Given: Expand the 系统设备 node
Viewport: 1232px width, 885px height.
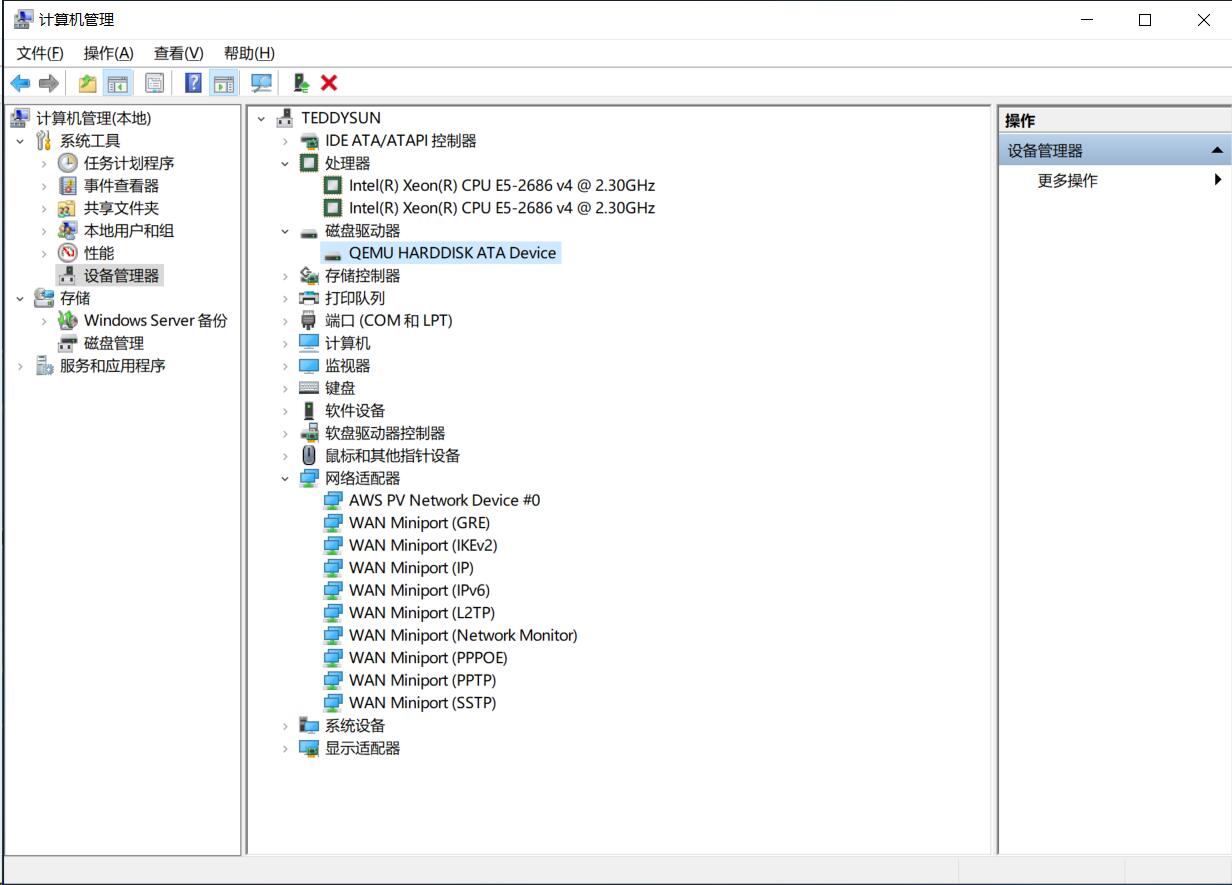Looking at the screenshot, I should point(285,726).
